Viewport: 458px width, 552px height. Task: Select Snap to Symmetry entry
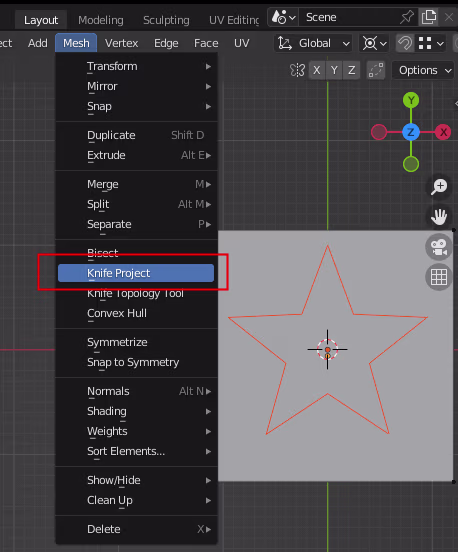click(x=136, y=362)
